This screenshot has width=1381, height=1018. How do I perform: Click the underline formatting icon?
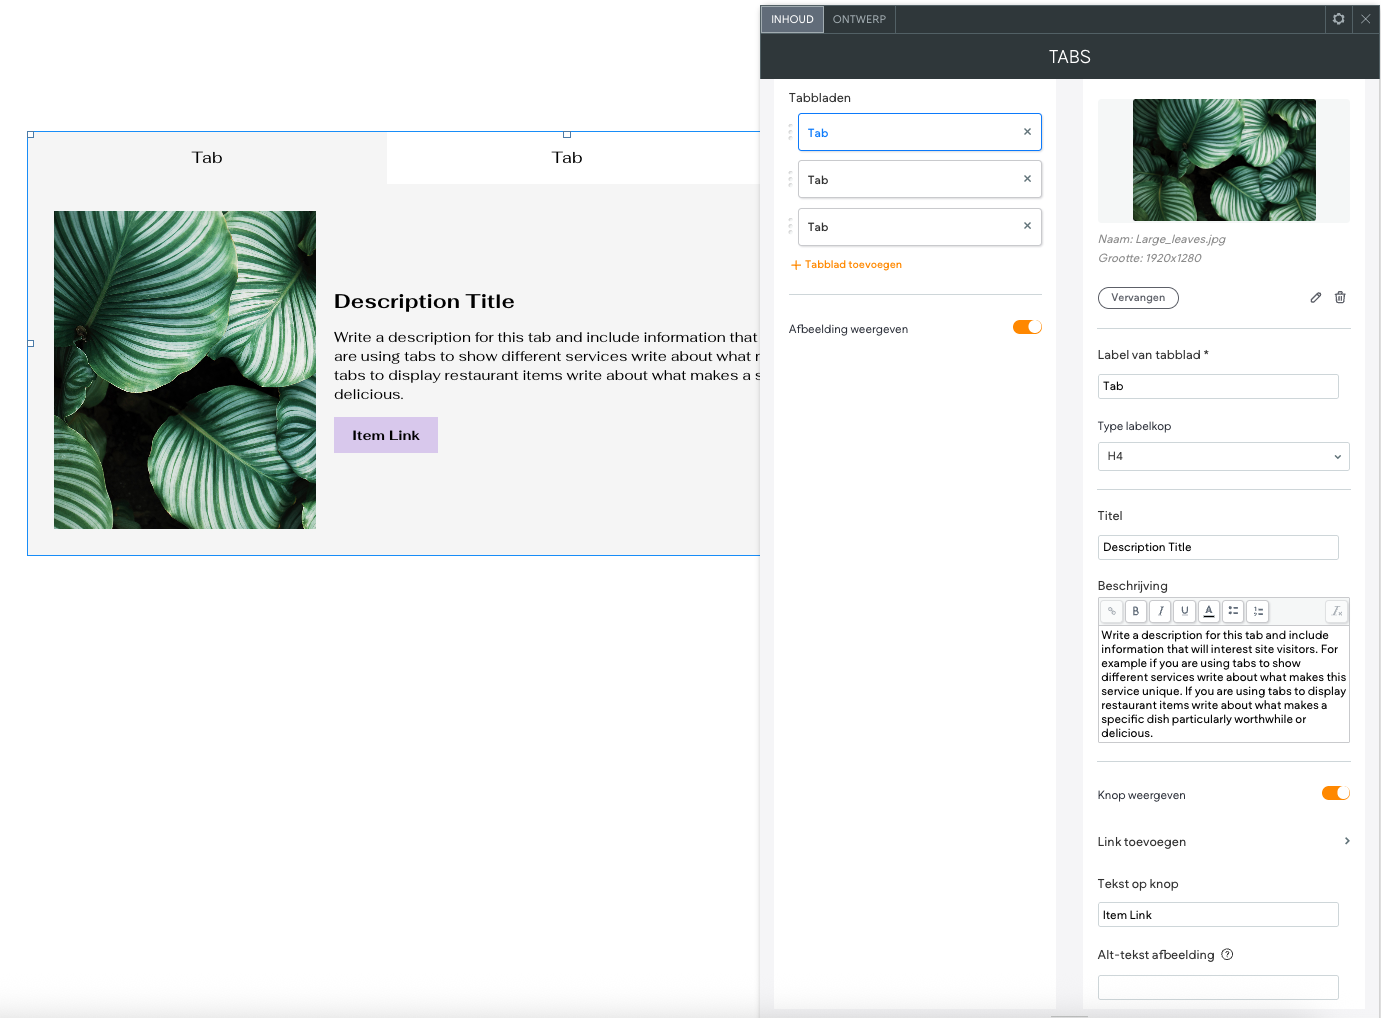[1184, 611]
